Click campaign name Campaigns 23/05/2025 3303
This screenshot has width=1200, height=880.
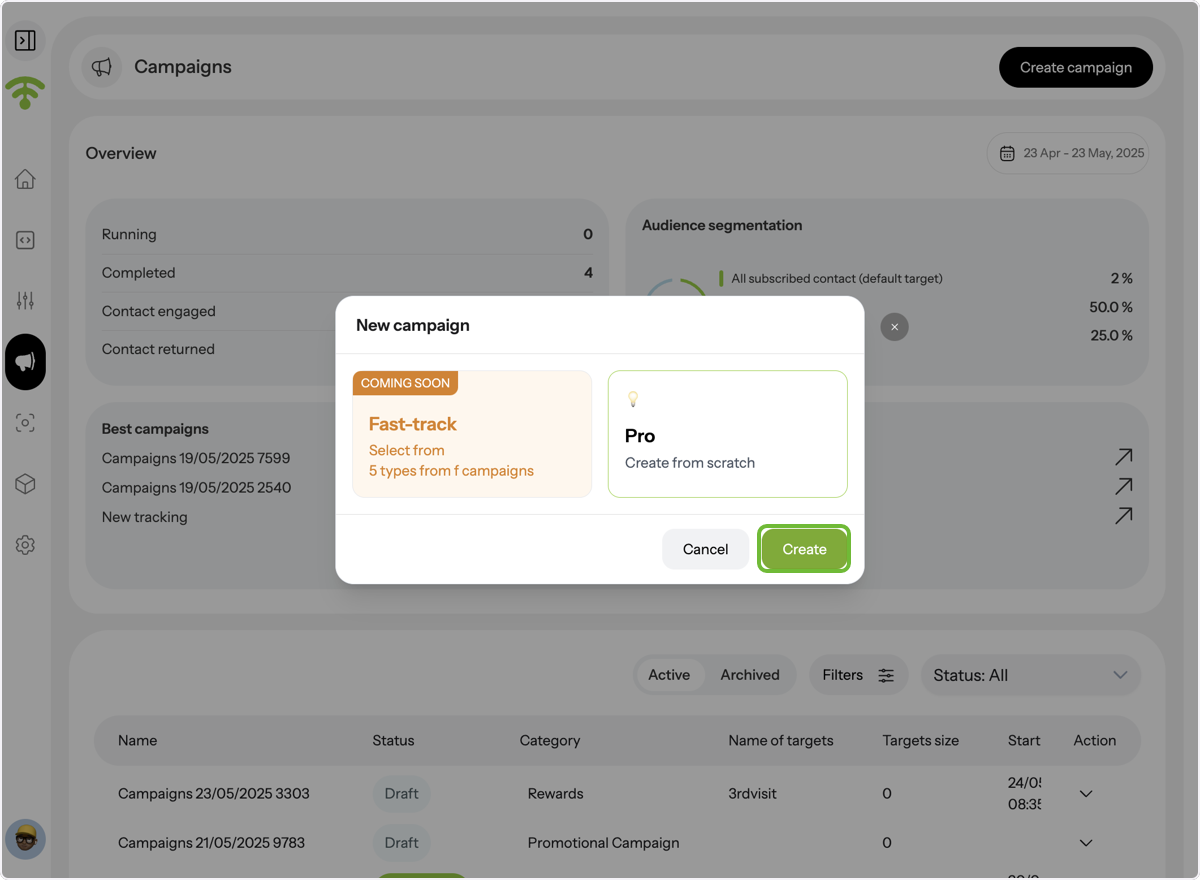coord(214,794)
